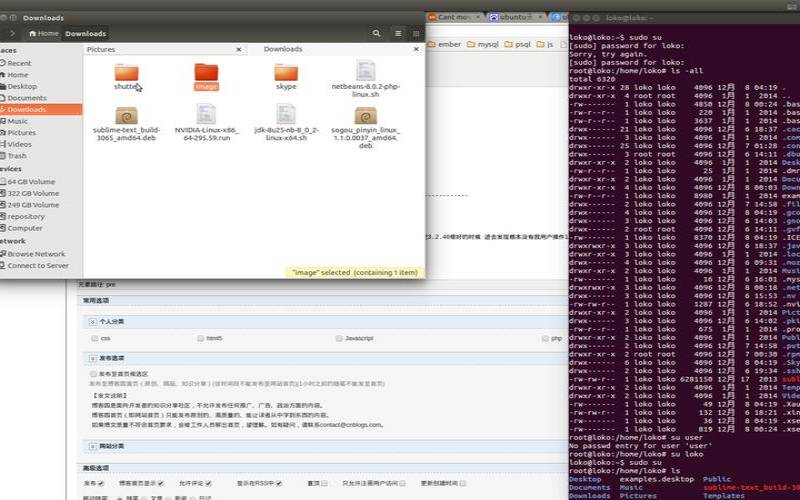The image size is (800, 500).
Task: Open the psql bookmarks folder
Action: click(517, 44)
